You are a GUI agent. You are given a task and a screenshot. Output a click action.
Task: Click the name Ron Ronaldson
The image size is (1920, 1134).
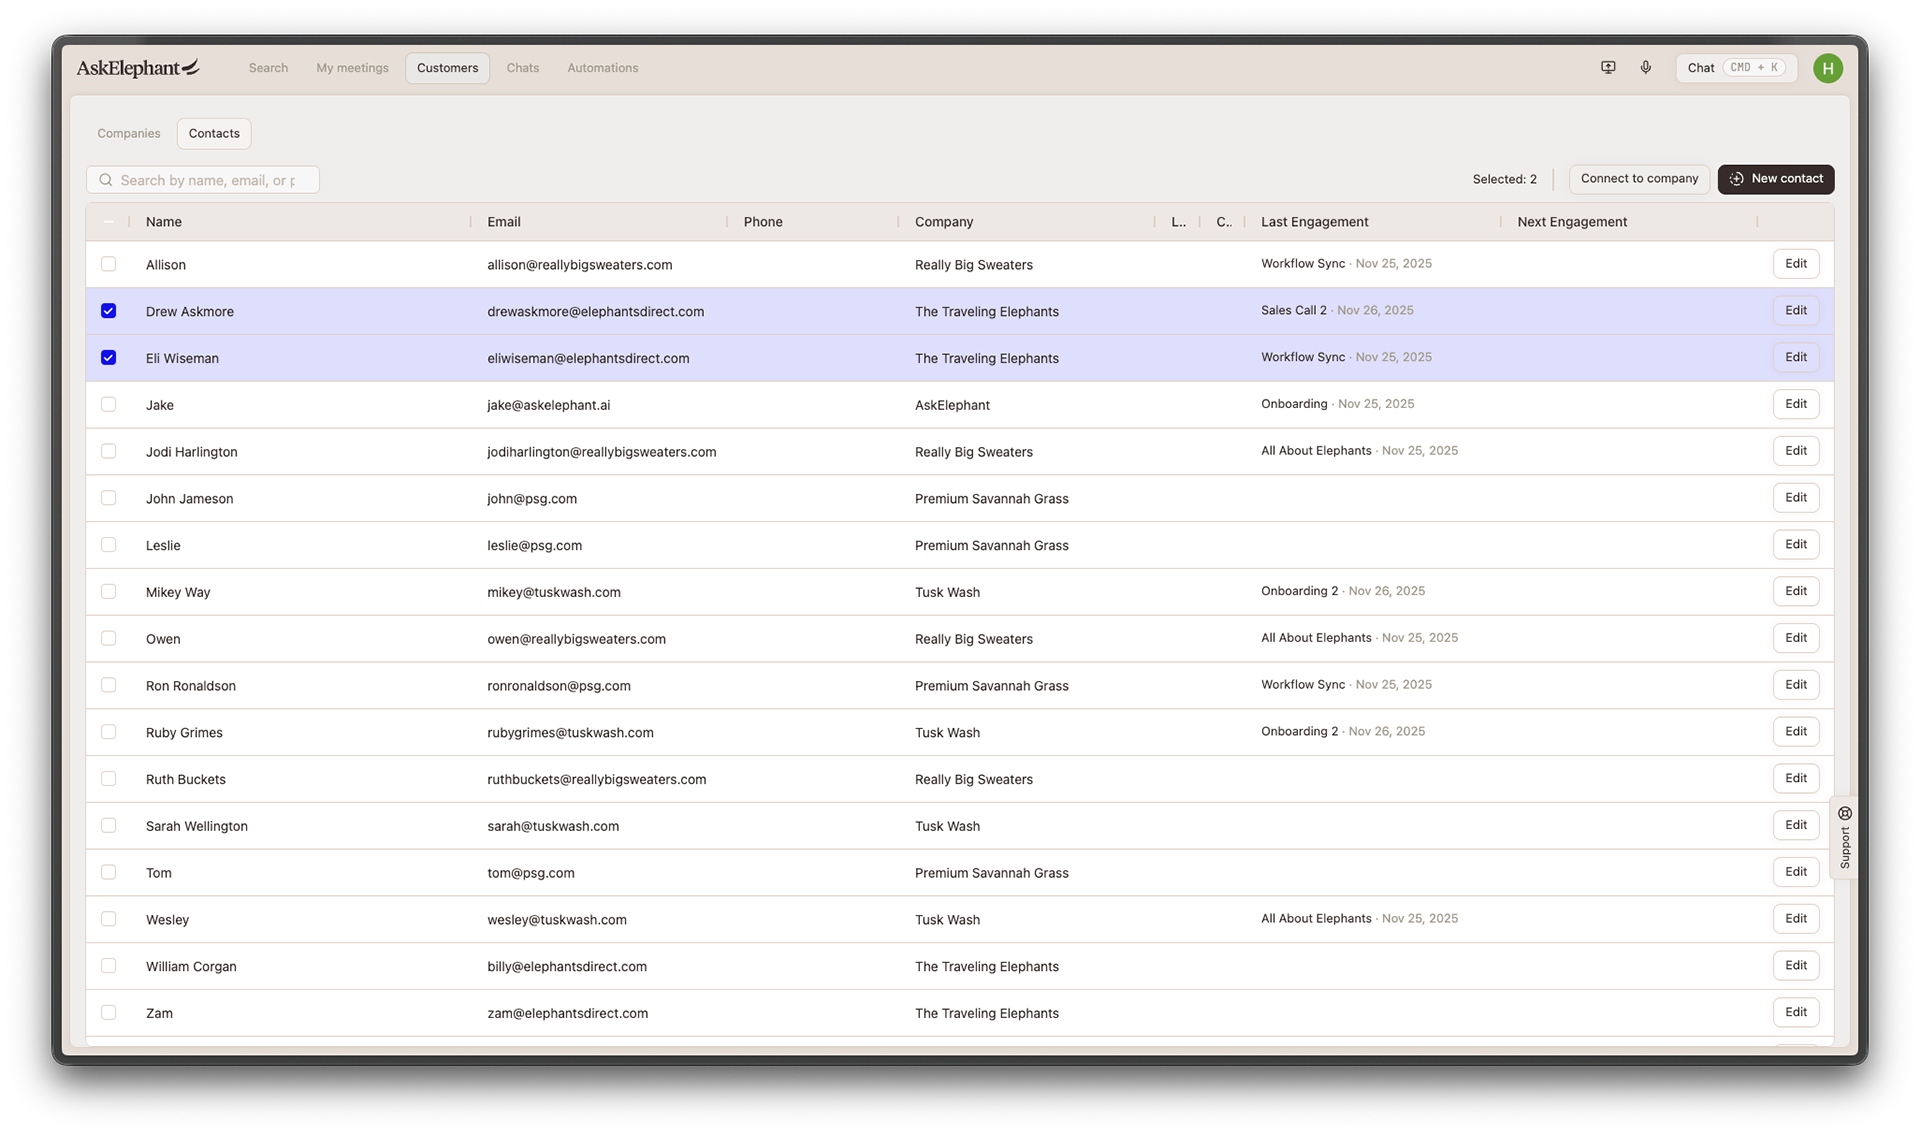(x=191, y=686)
